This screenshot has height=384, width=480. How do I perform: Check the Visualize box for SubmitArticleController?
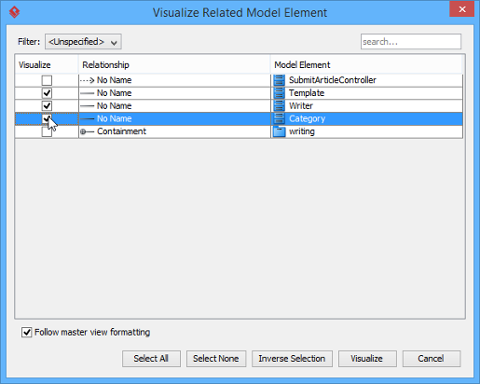[x=47, y=80]
